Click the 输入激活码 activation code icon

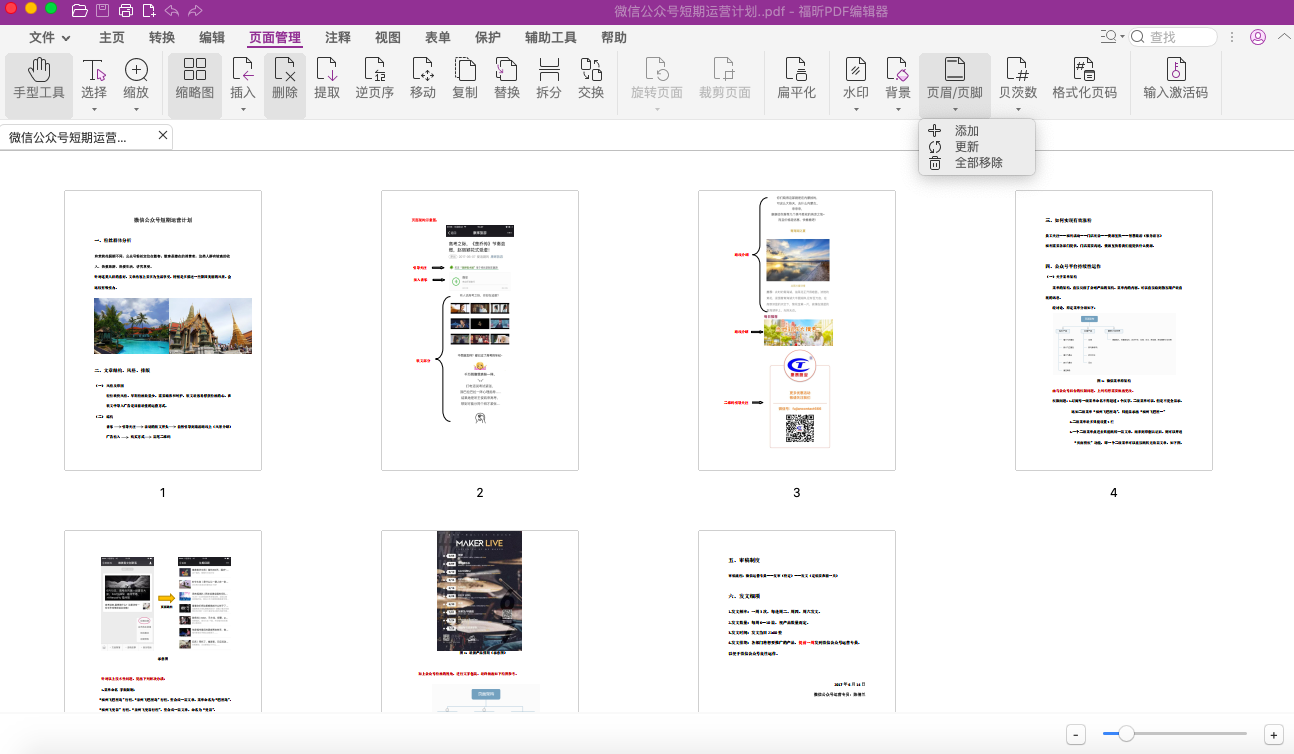point(1175,79)
